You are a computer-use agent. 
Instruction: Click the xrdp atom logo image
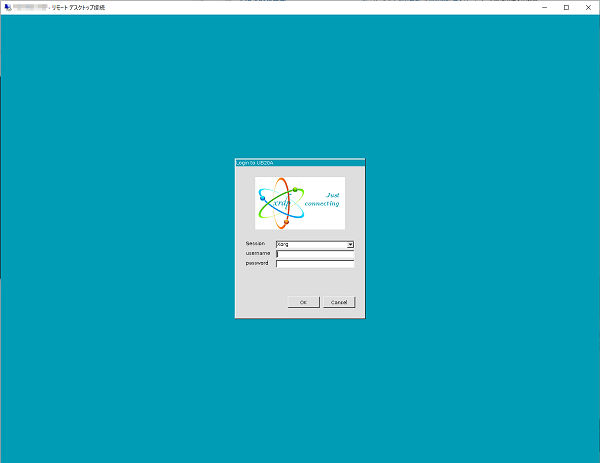pos(280,202)
